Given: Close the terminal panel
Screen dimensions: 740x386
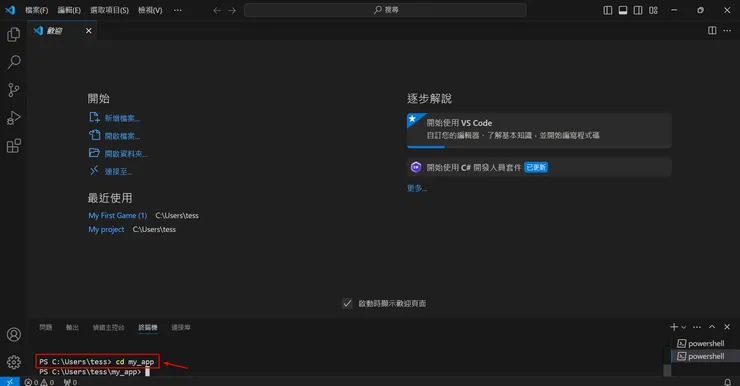Looking at the screenshot, I should [x=727, y=327].
